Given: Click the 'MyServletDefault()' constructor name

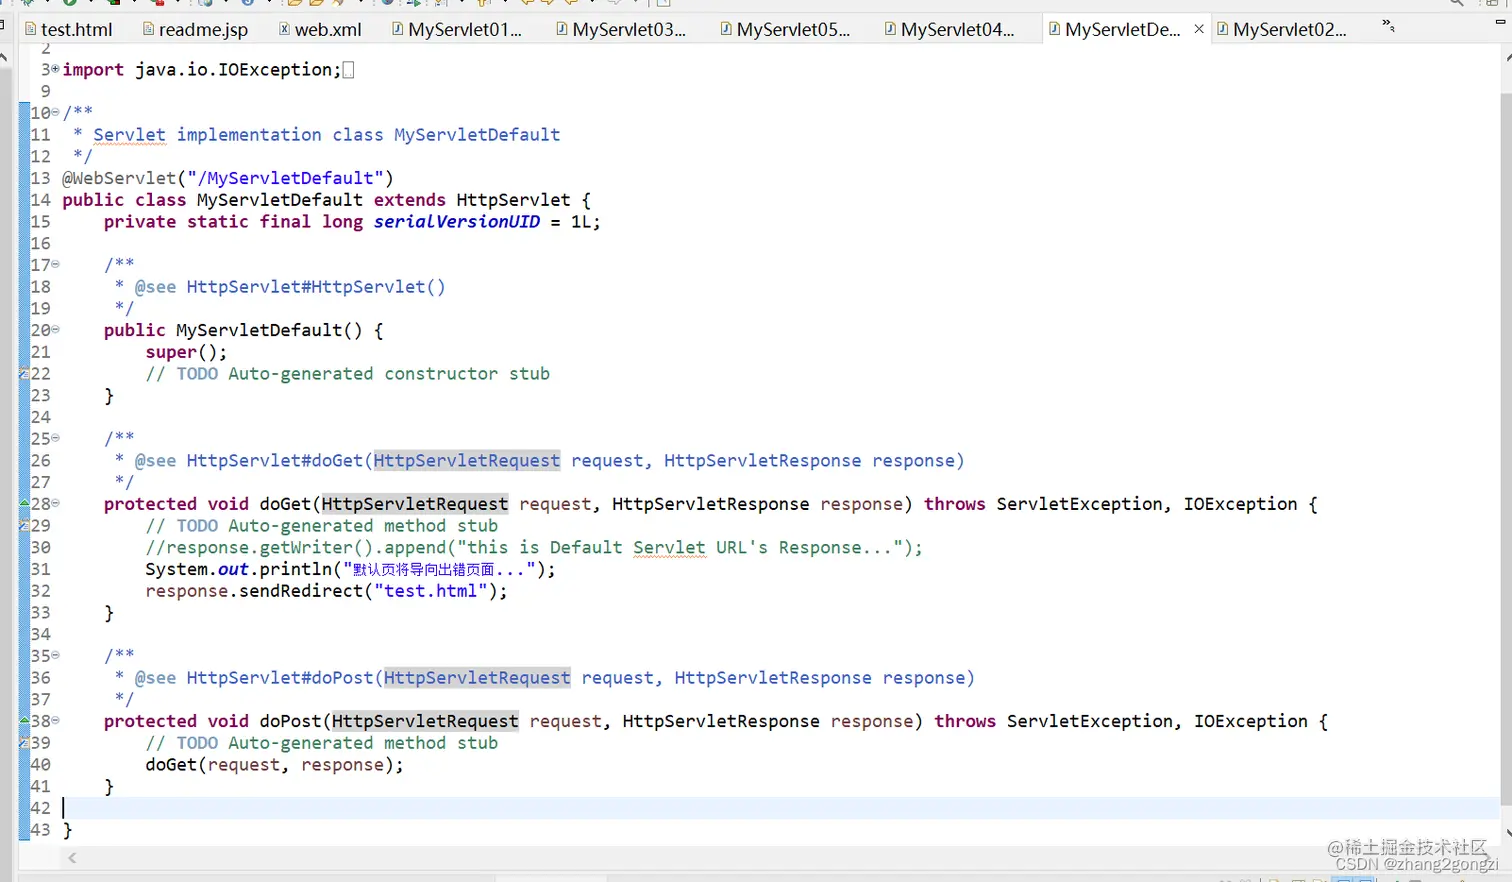Looking at the screenshot, I should [269, 330].
